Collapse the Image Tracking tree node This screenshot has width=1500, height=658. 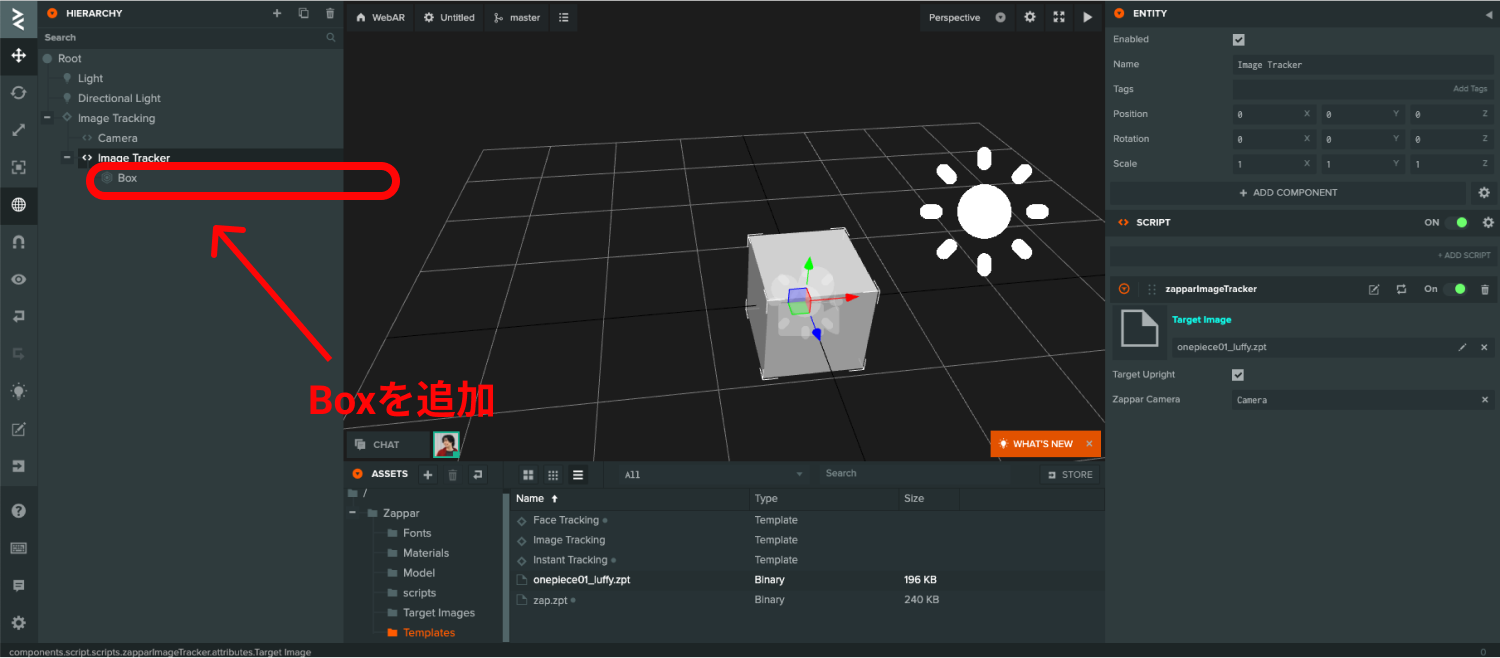pyautogui.click(x=47, y=118)
